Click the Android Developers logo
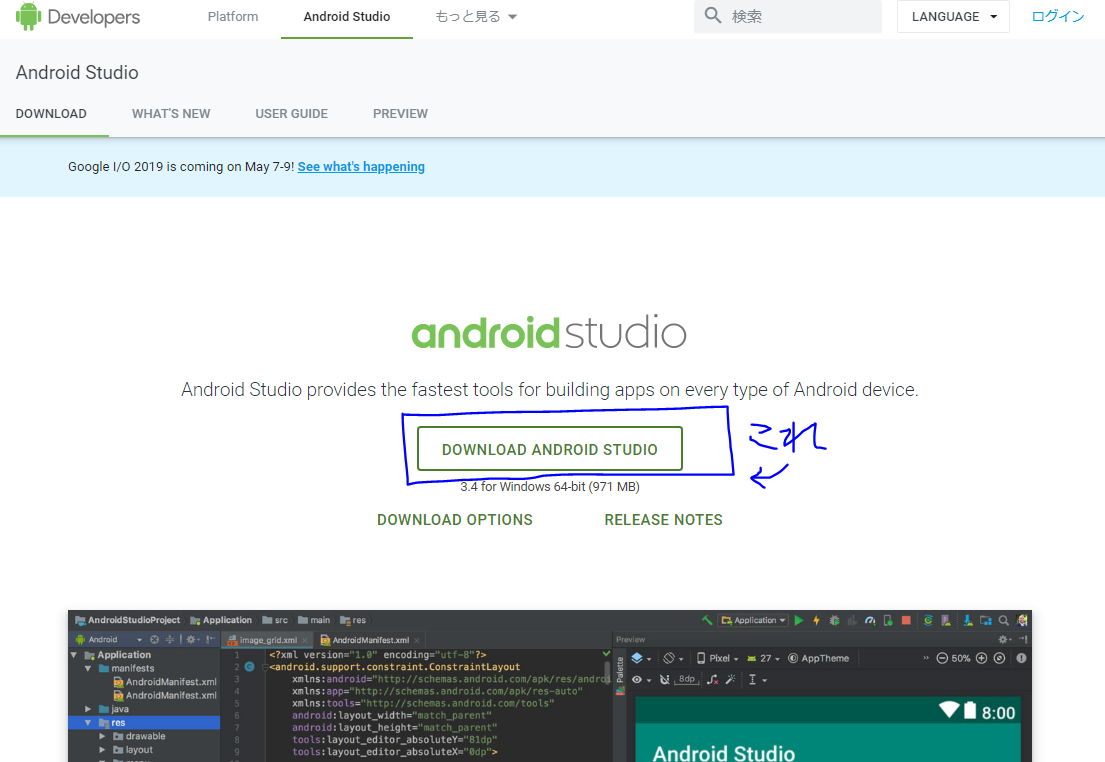 pyautogui.click(x=78, y=16)
